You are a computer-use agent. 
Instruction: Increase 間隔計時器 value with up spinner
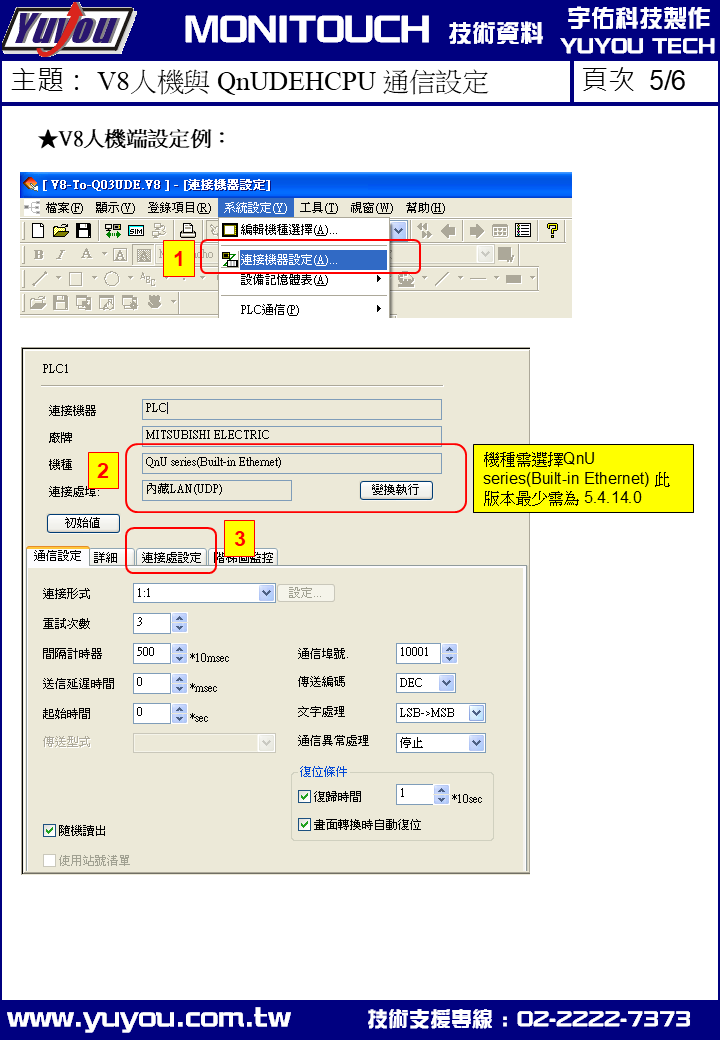coord(179,649)
